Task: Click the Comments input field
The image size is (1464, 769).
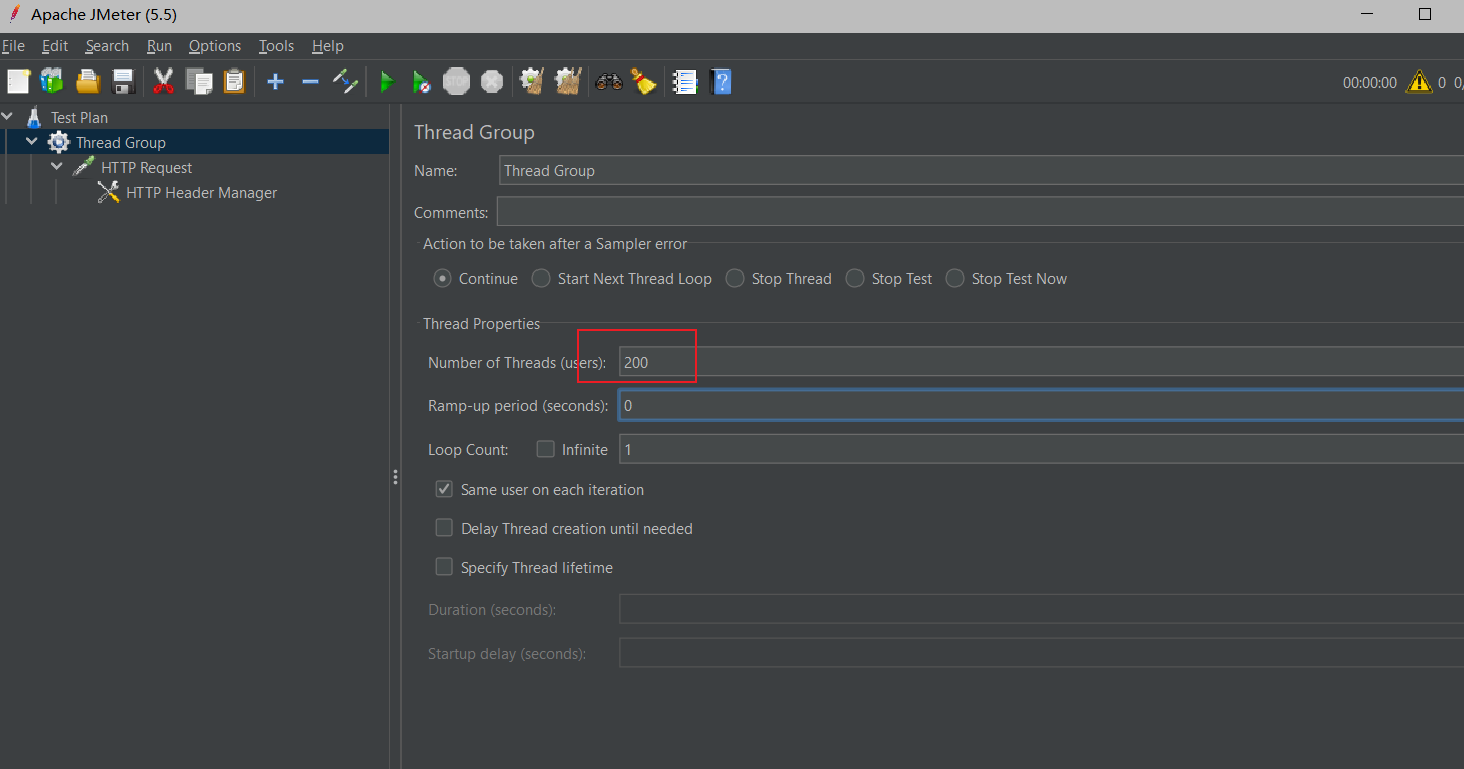Action: pos(980,212)
